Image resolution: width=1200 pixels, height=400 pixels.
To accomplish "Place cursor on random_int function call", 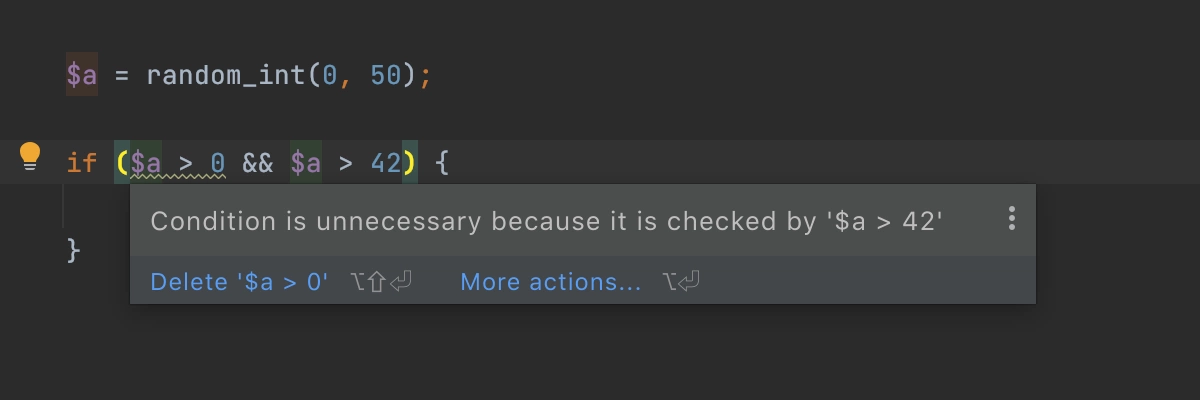I will (x=226, y=75).
